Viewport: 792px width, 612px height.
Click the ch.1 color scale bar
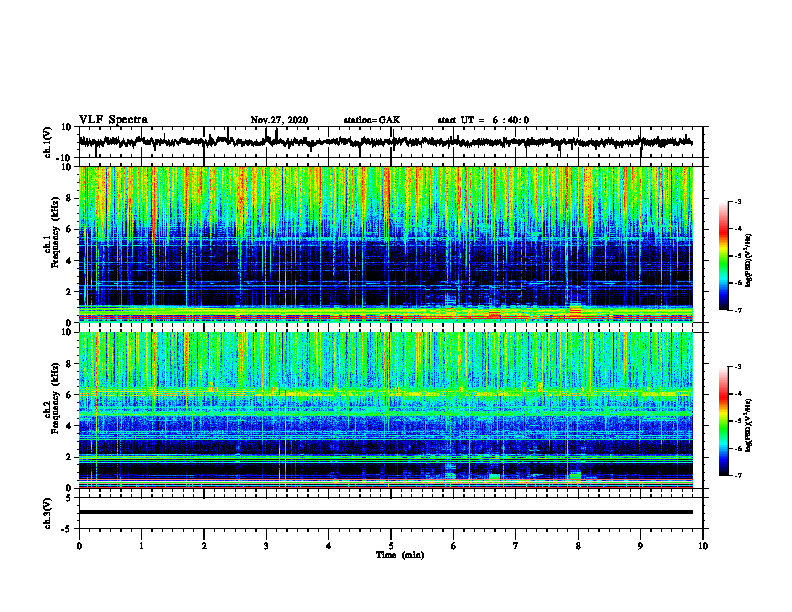724,256
